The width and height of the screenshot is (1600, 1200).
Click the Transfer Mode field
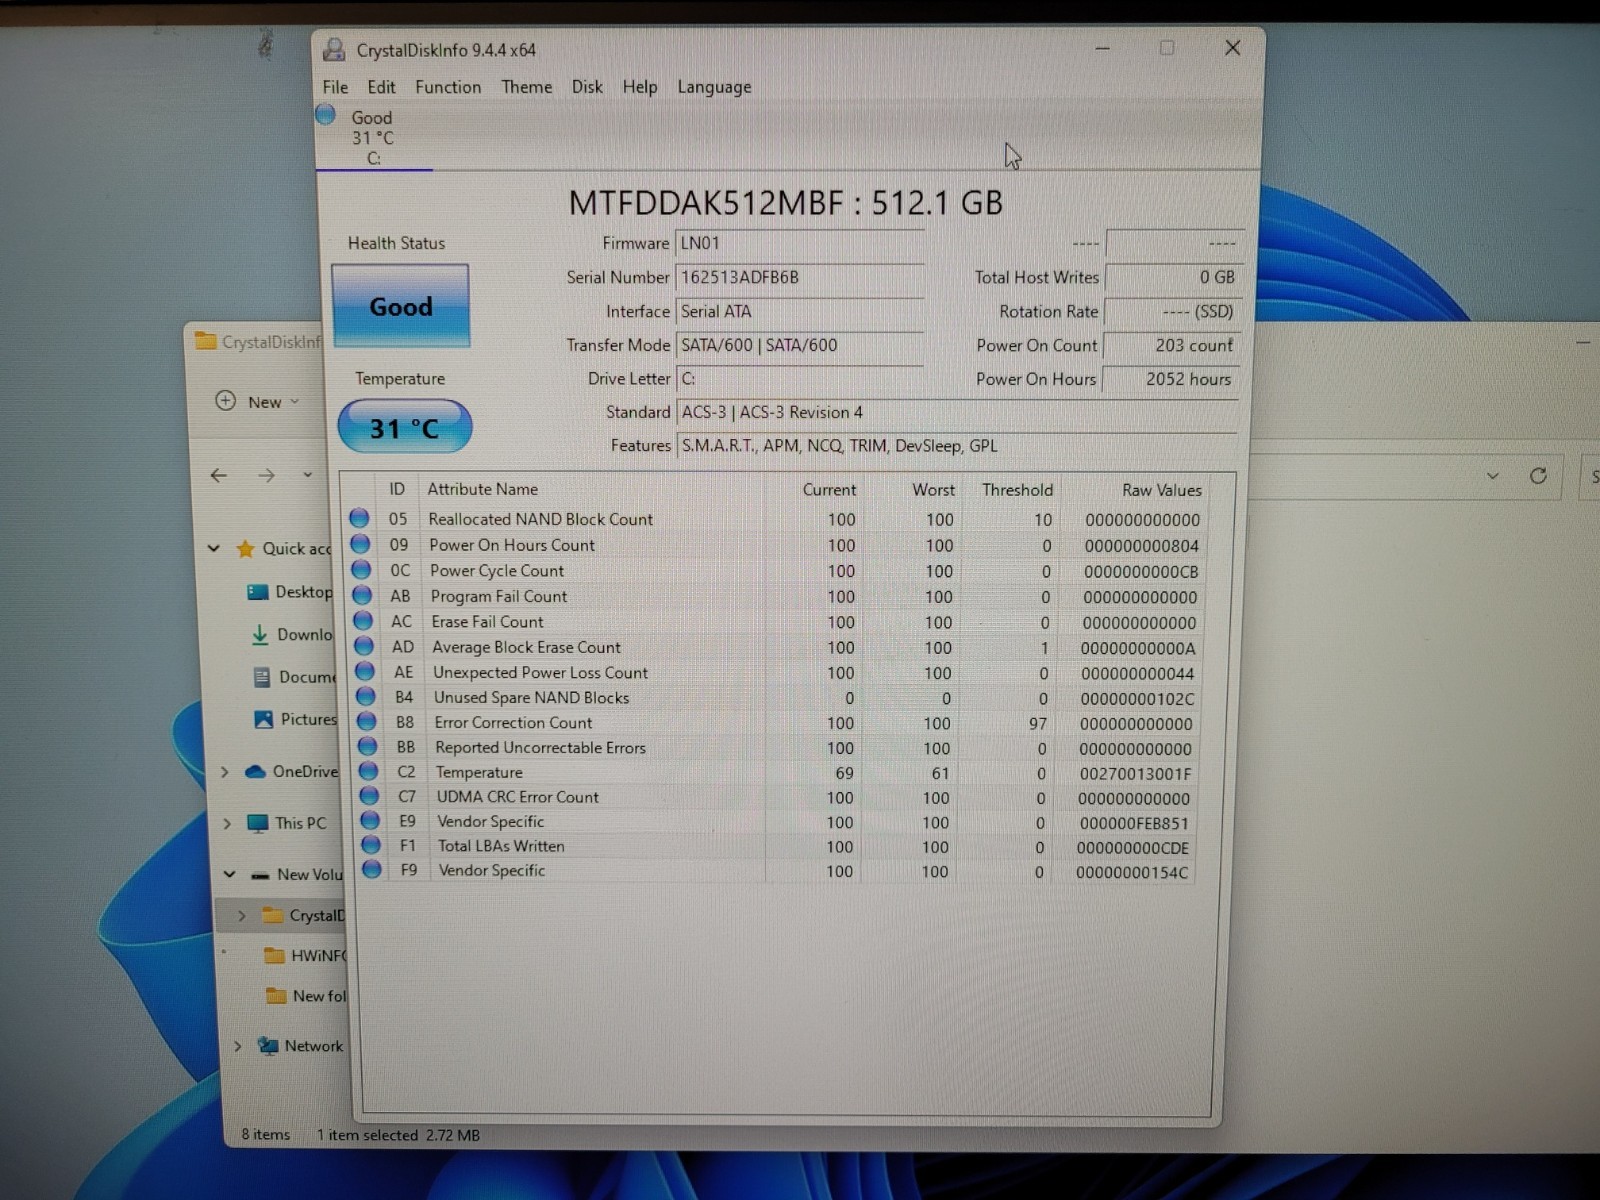pyautogui.click(x=799, y=345)
